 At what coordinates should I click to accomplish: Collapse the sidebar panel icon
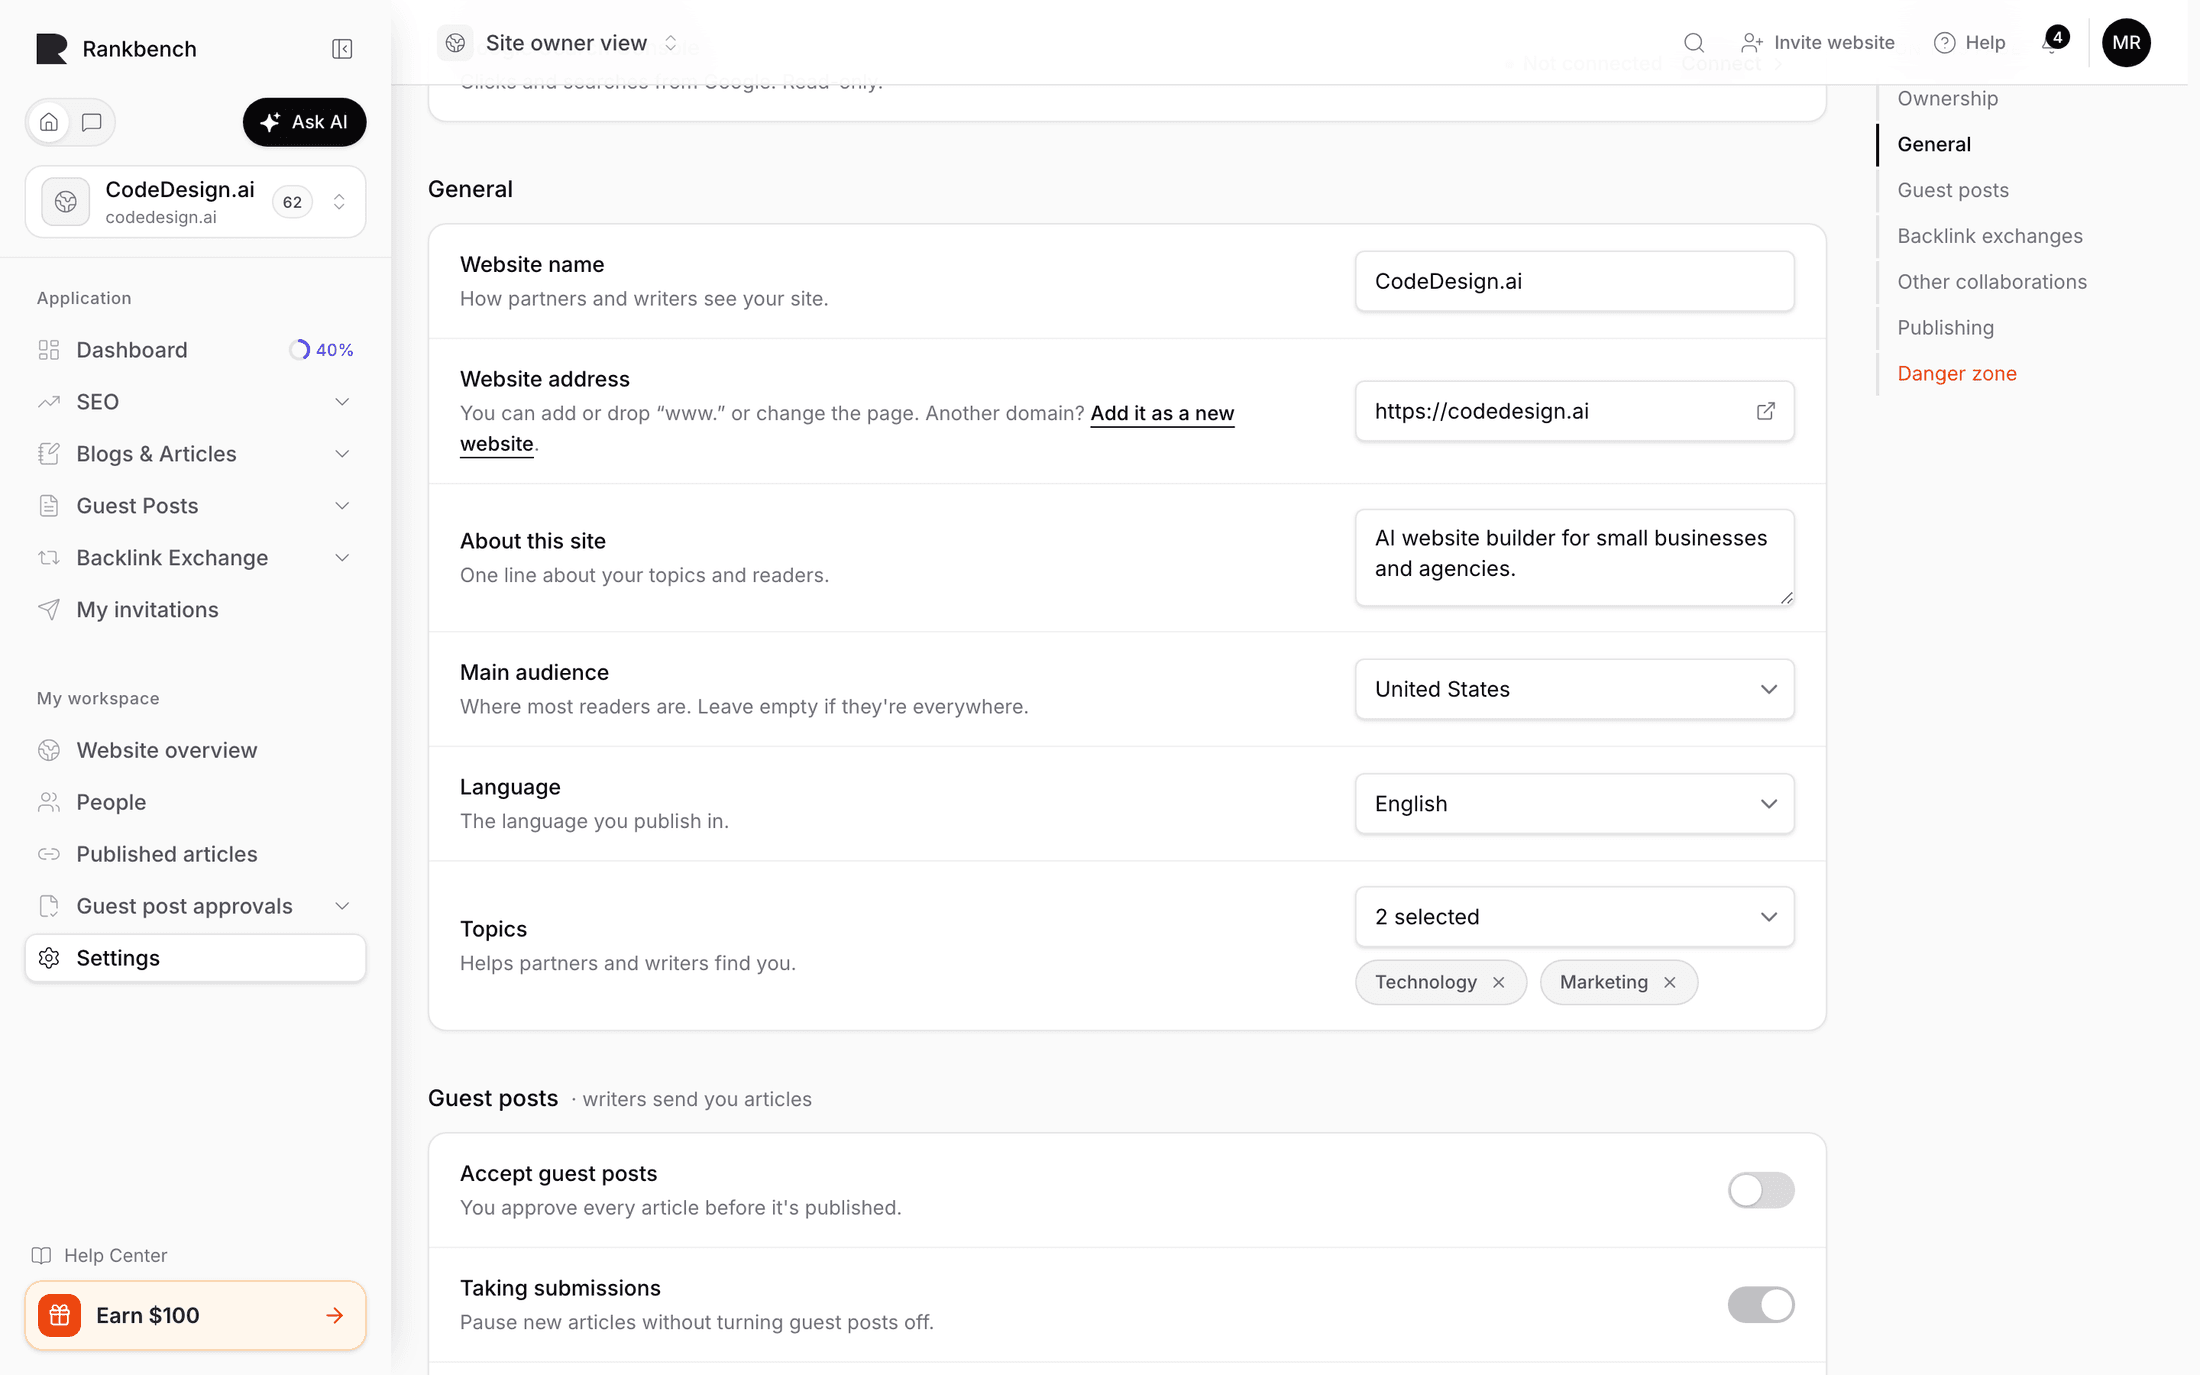342,49
